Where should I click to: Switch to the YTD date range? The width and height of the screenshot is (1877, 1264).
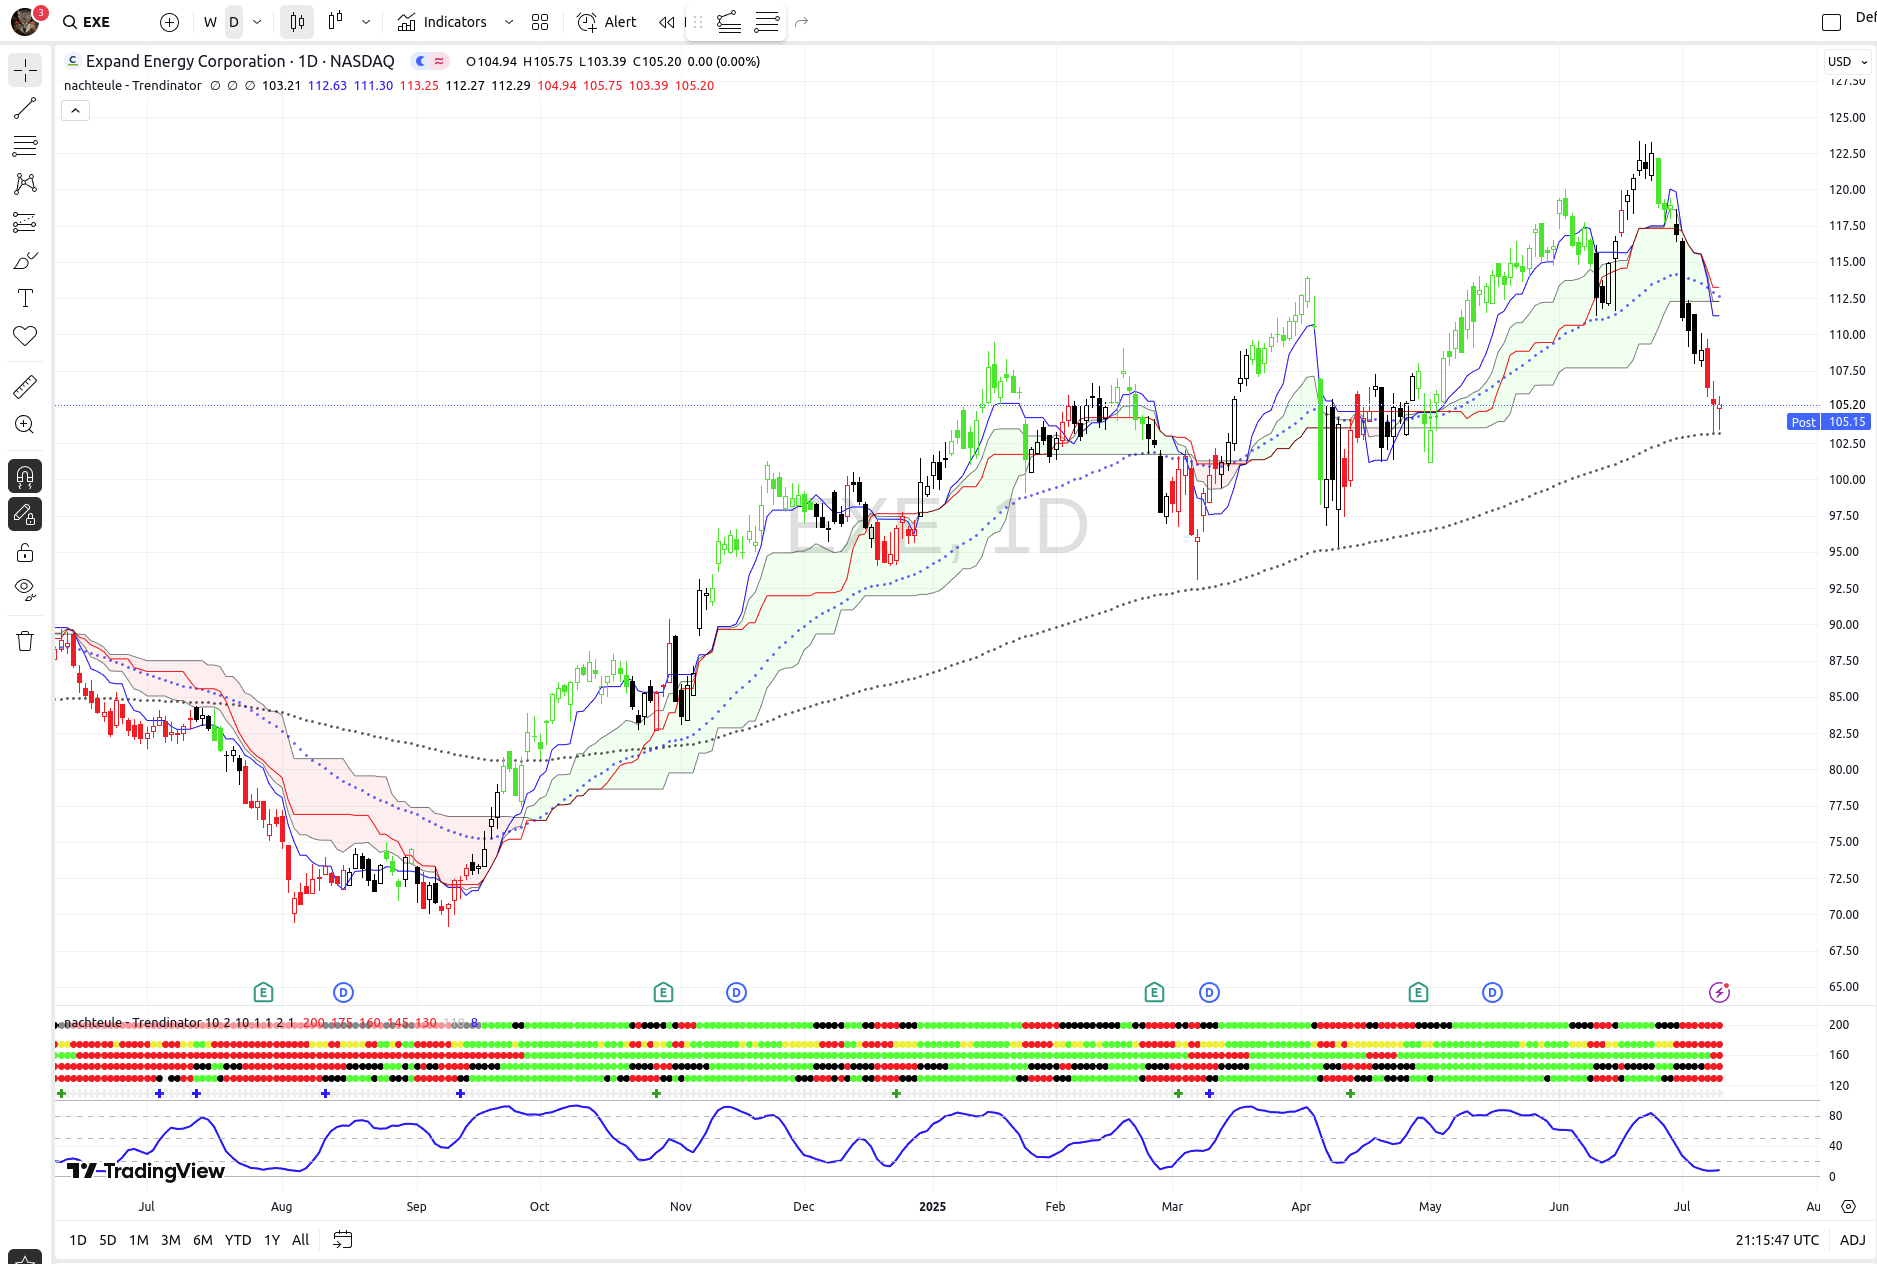pyautogui.click(x=237, y=1240)
